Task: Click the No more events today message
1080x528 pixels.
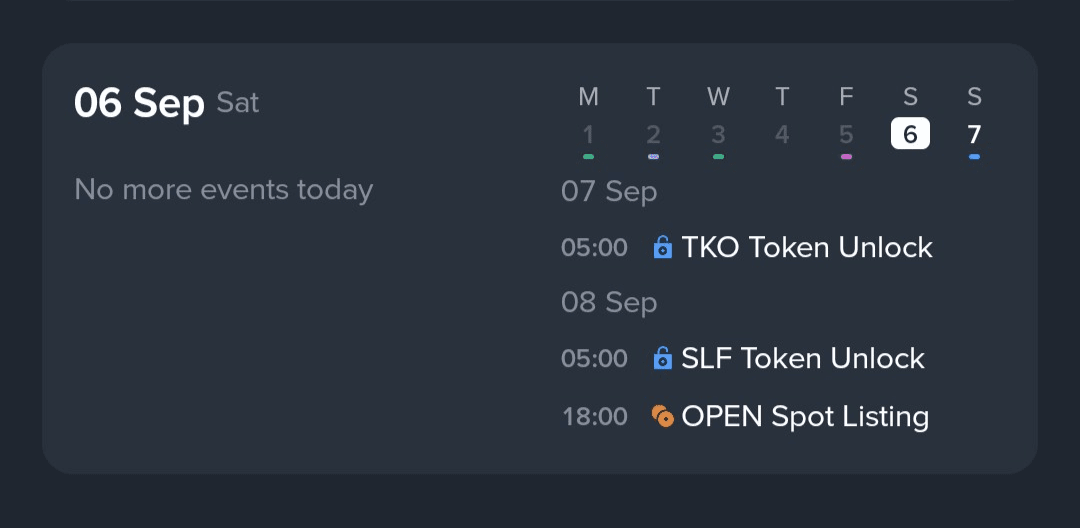Action: 224,189
